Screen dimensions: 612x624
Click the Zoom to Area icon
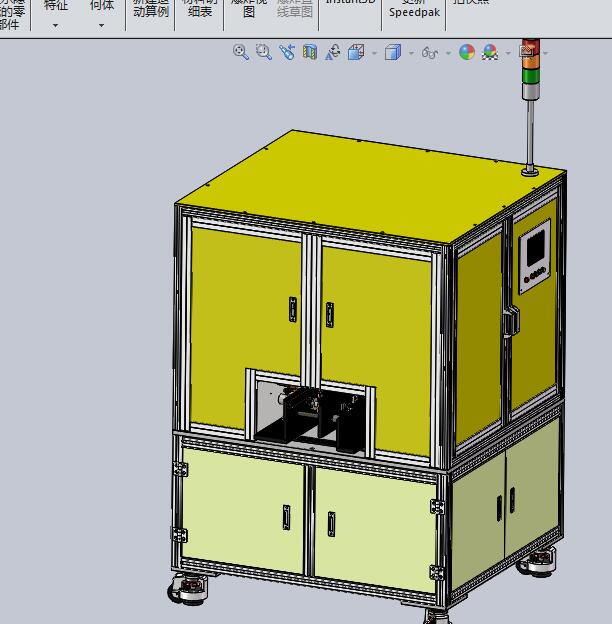[263, 52]
